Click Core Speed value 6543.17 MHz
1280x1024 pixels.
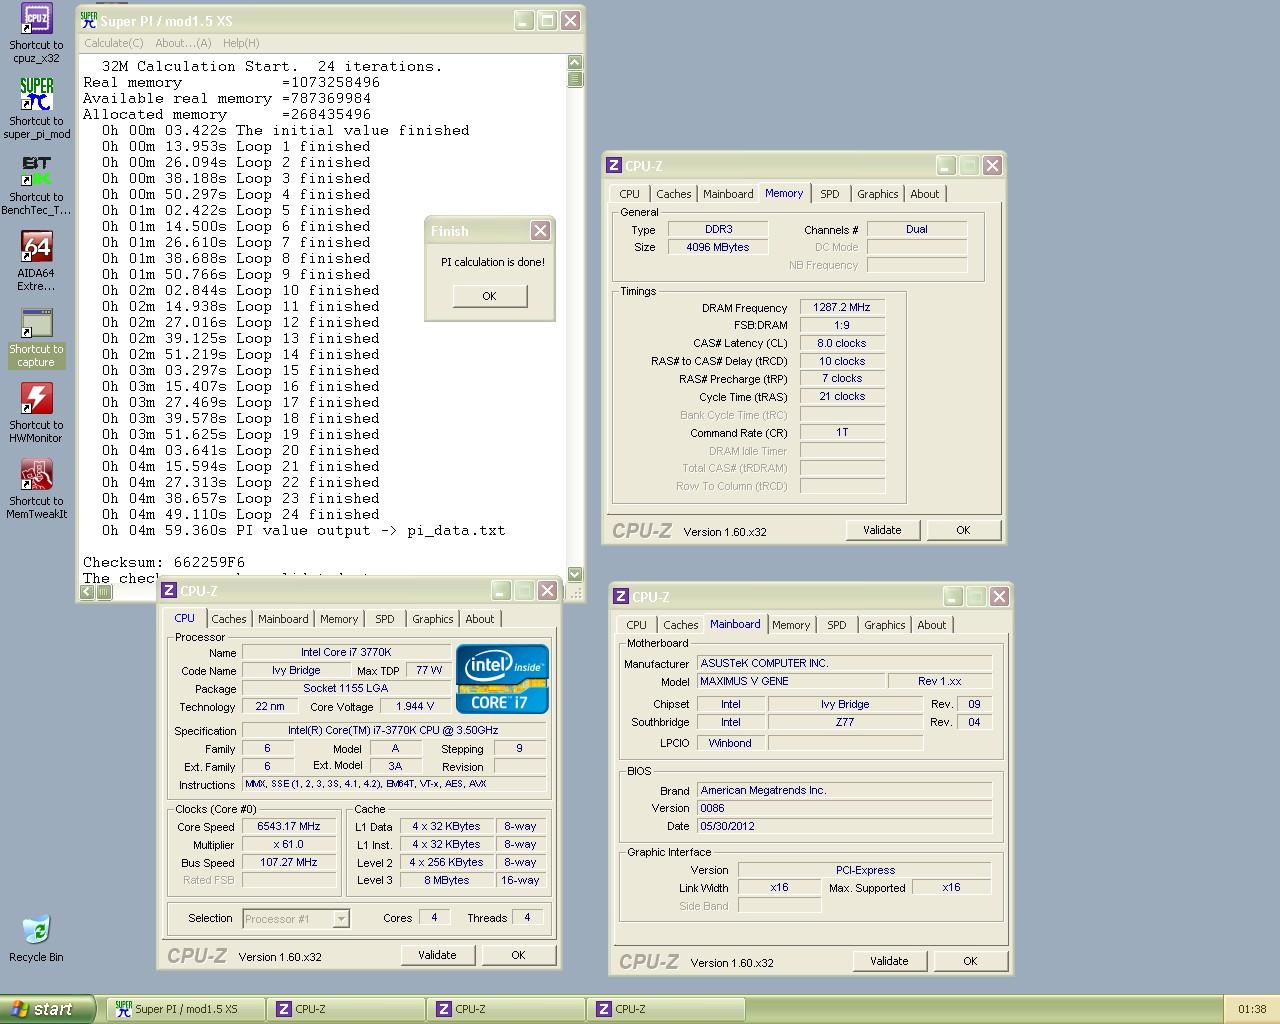pyautogui.click(x=289, y=827)
